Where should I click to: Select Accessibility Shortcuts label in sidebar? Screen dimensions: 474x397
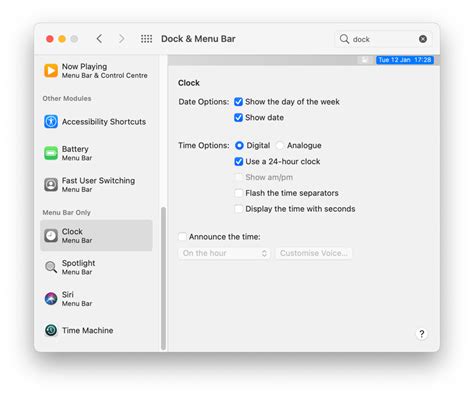coord(104,122)
